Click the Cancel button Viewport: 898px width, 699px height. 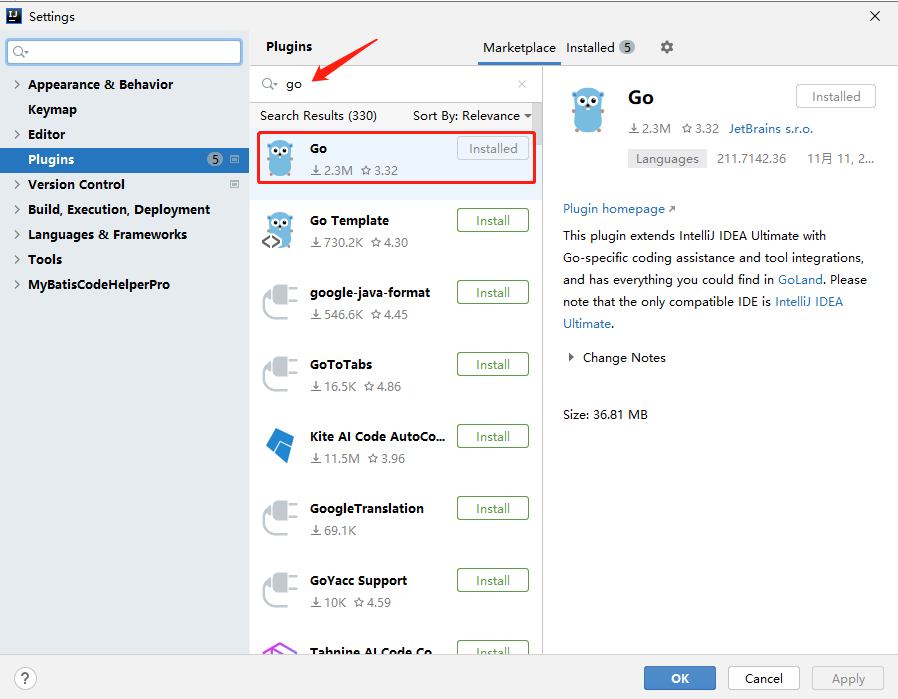tap(763, 678)
